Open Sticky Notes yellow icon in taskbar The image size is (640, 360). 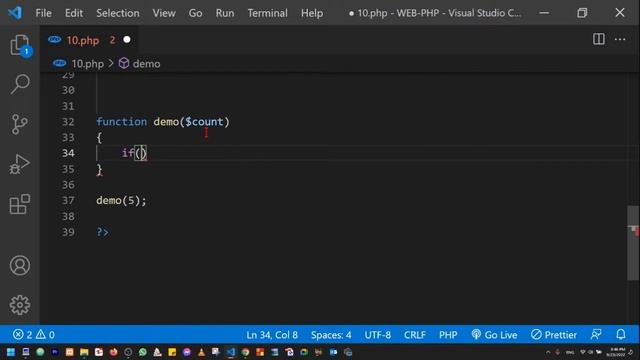click(172, 352)
